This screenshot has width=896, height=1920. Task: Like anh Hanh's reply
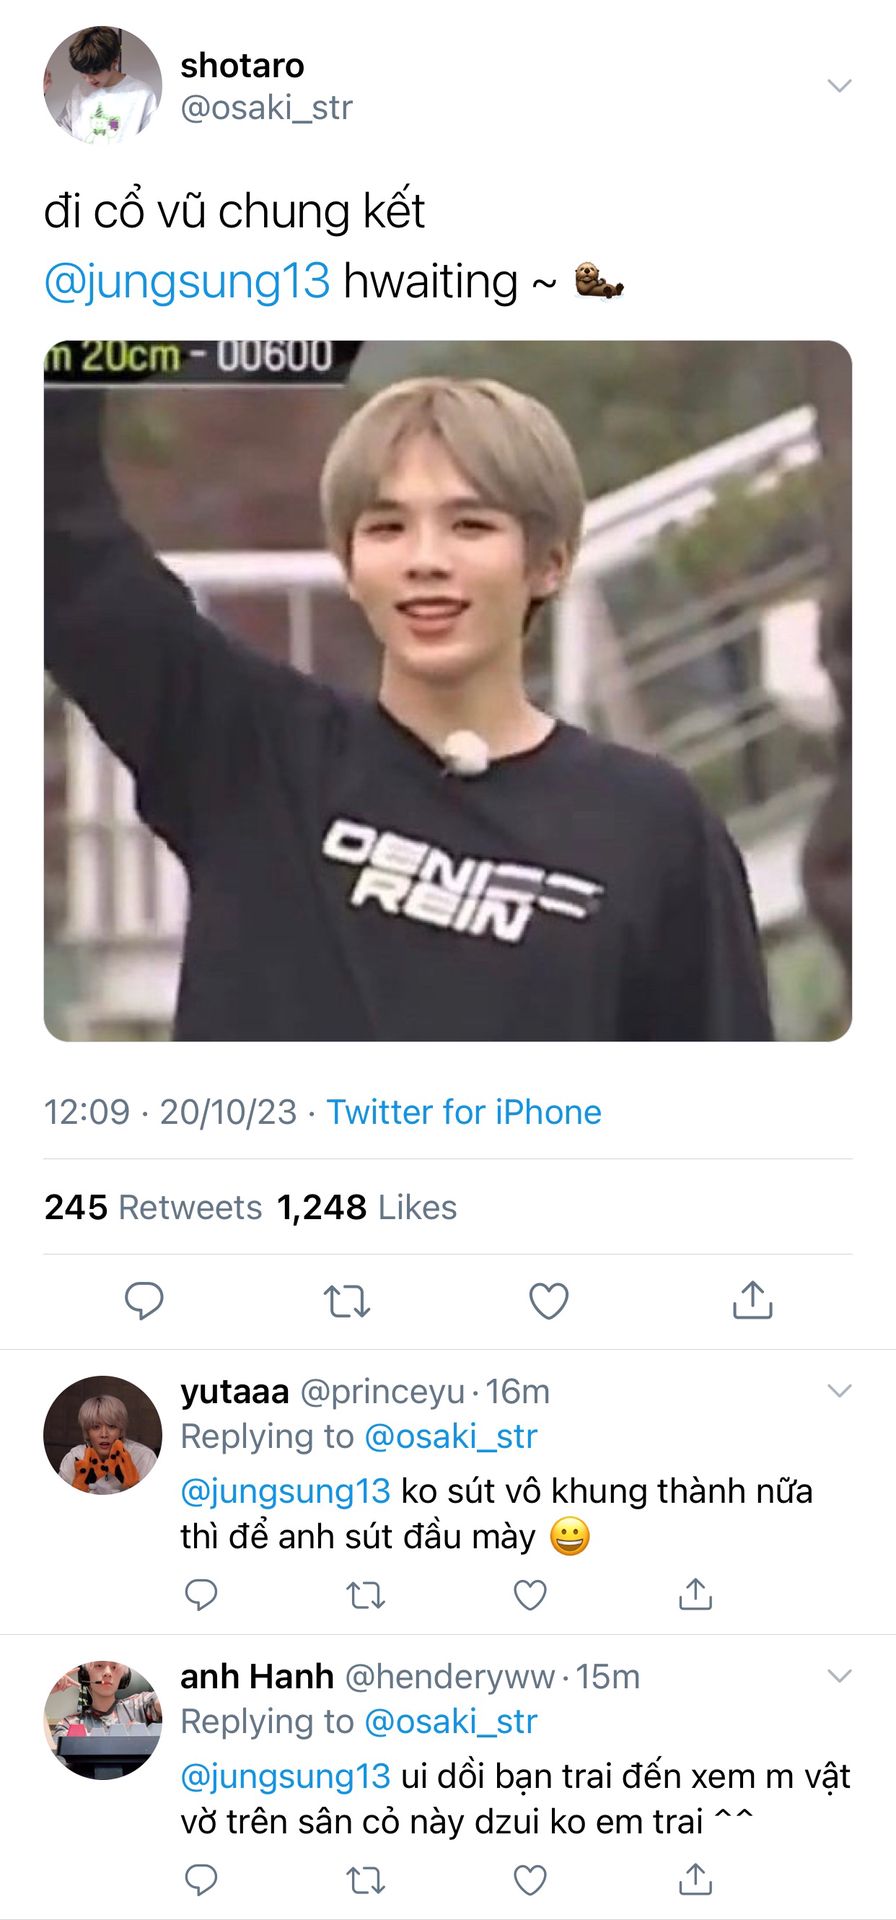[530, 1879]
